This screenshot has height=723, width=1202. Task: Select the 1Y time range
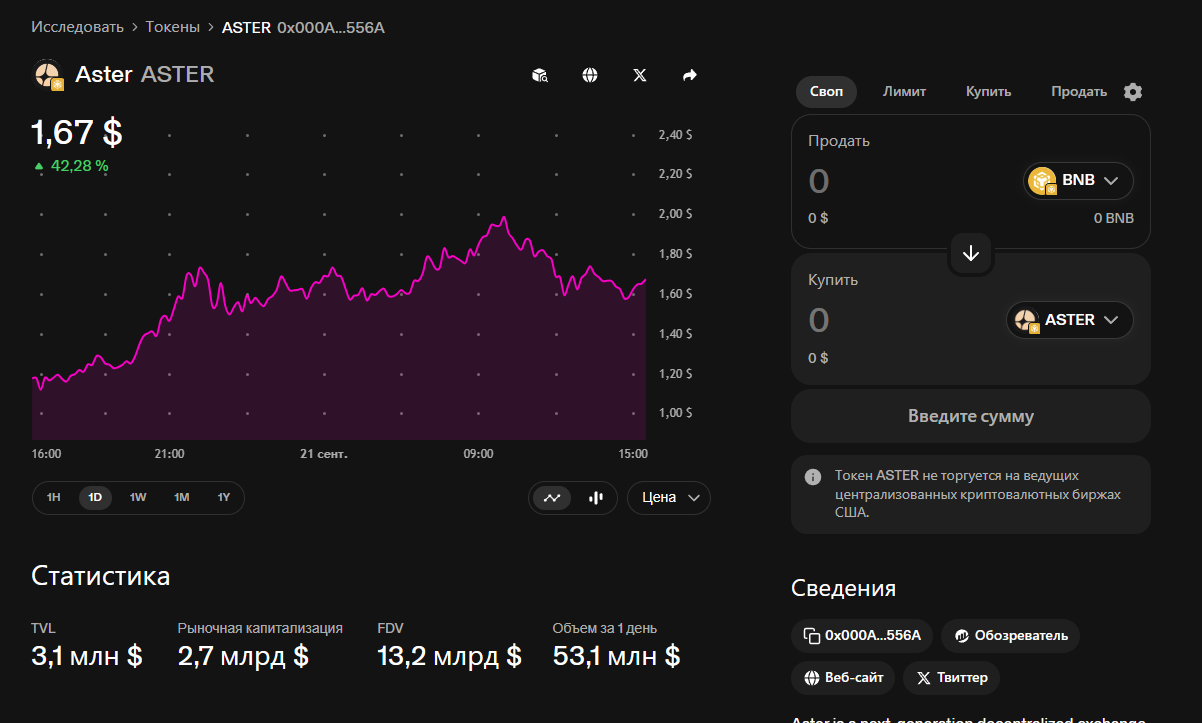pos(224,498)
